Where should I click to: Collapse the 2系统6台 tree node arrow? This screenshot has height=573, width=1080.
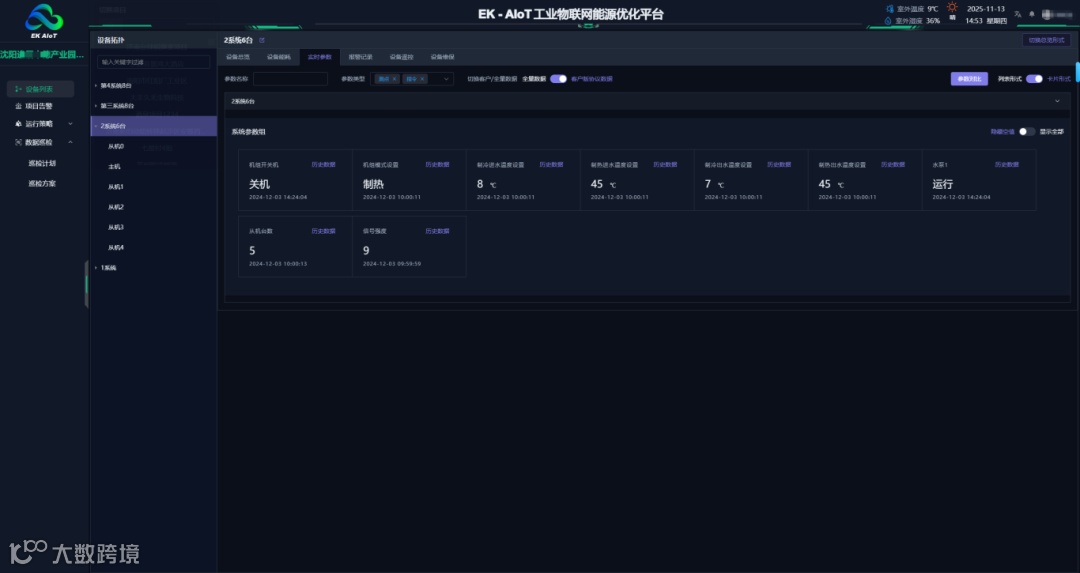96,126
